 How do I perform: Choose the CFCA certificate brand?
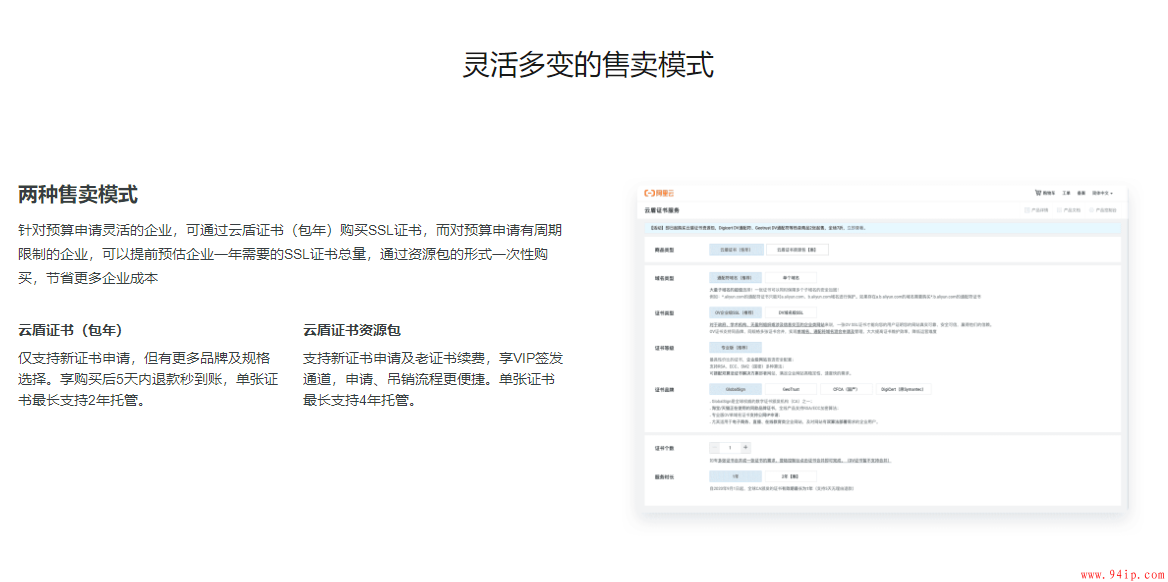click(846, 389)
